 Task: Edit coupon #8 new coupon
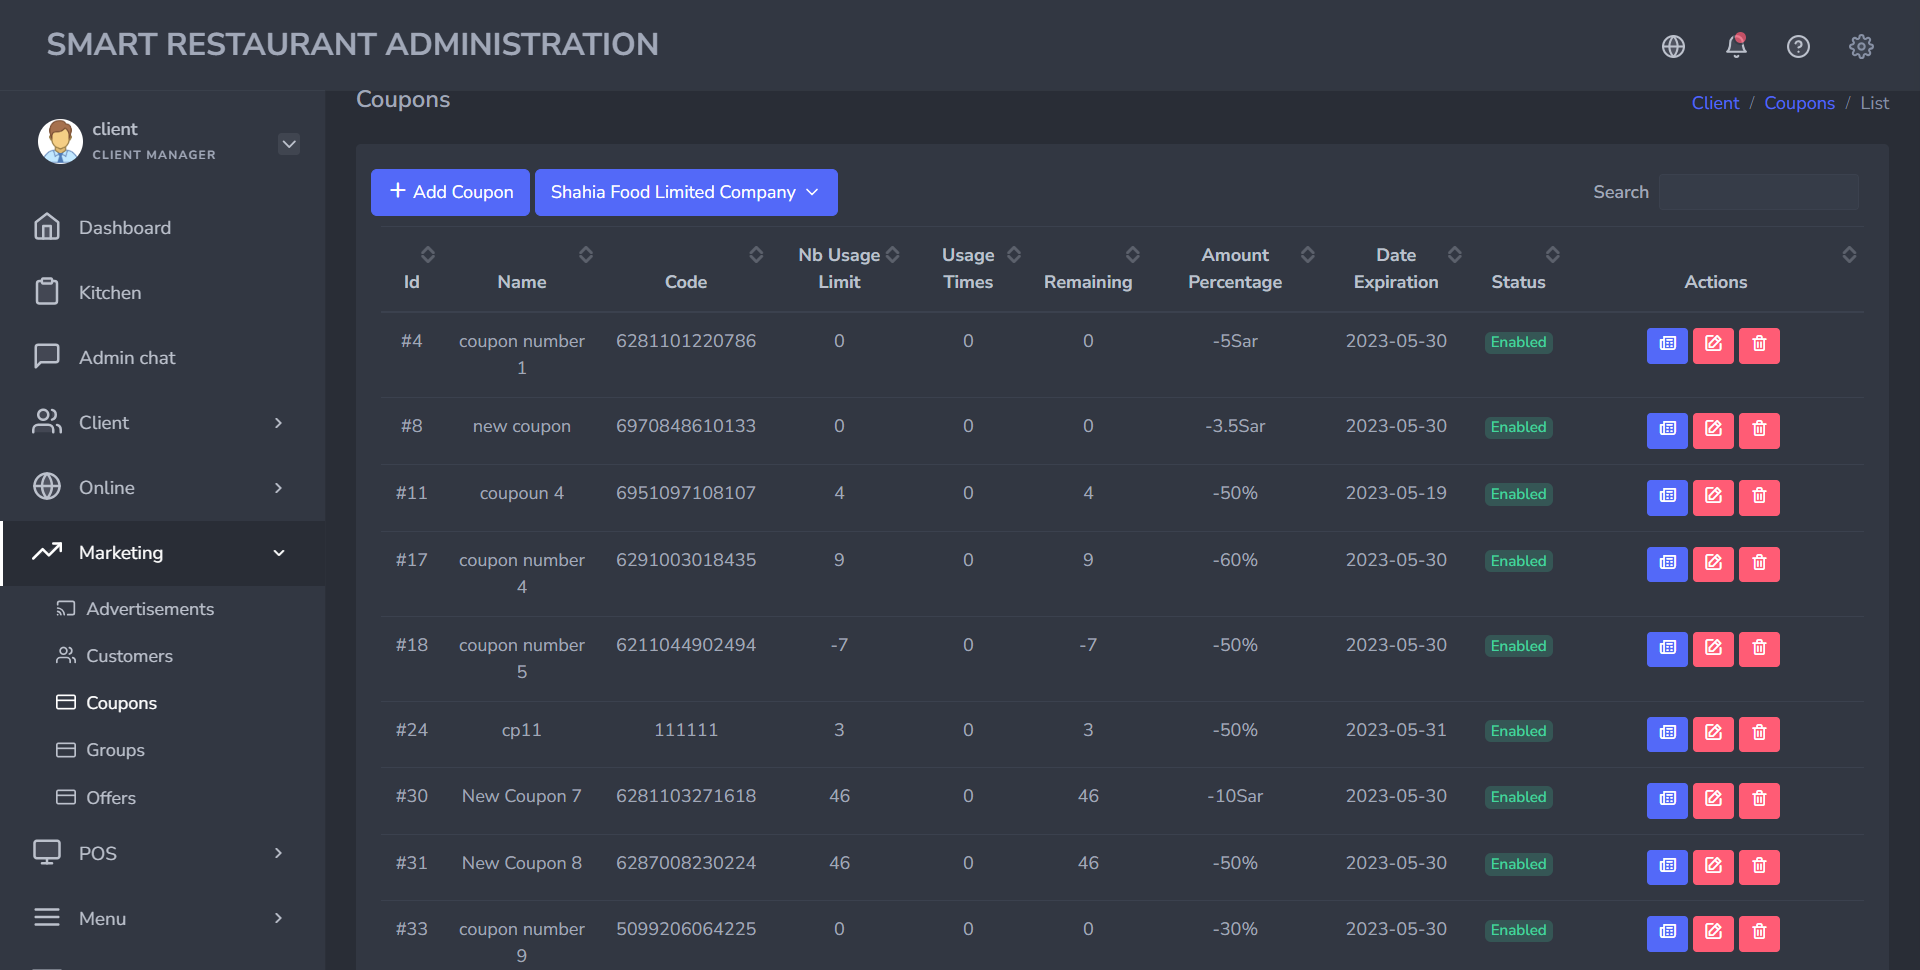pos(1713,430)
